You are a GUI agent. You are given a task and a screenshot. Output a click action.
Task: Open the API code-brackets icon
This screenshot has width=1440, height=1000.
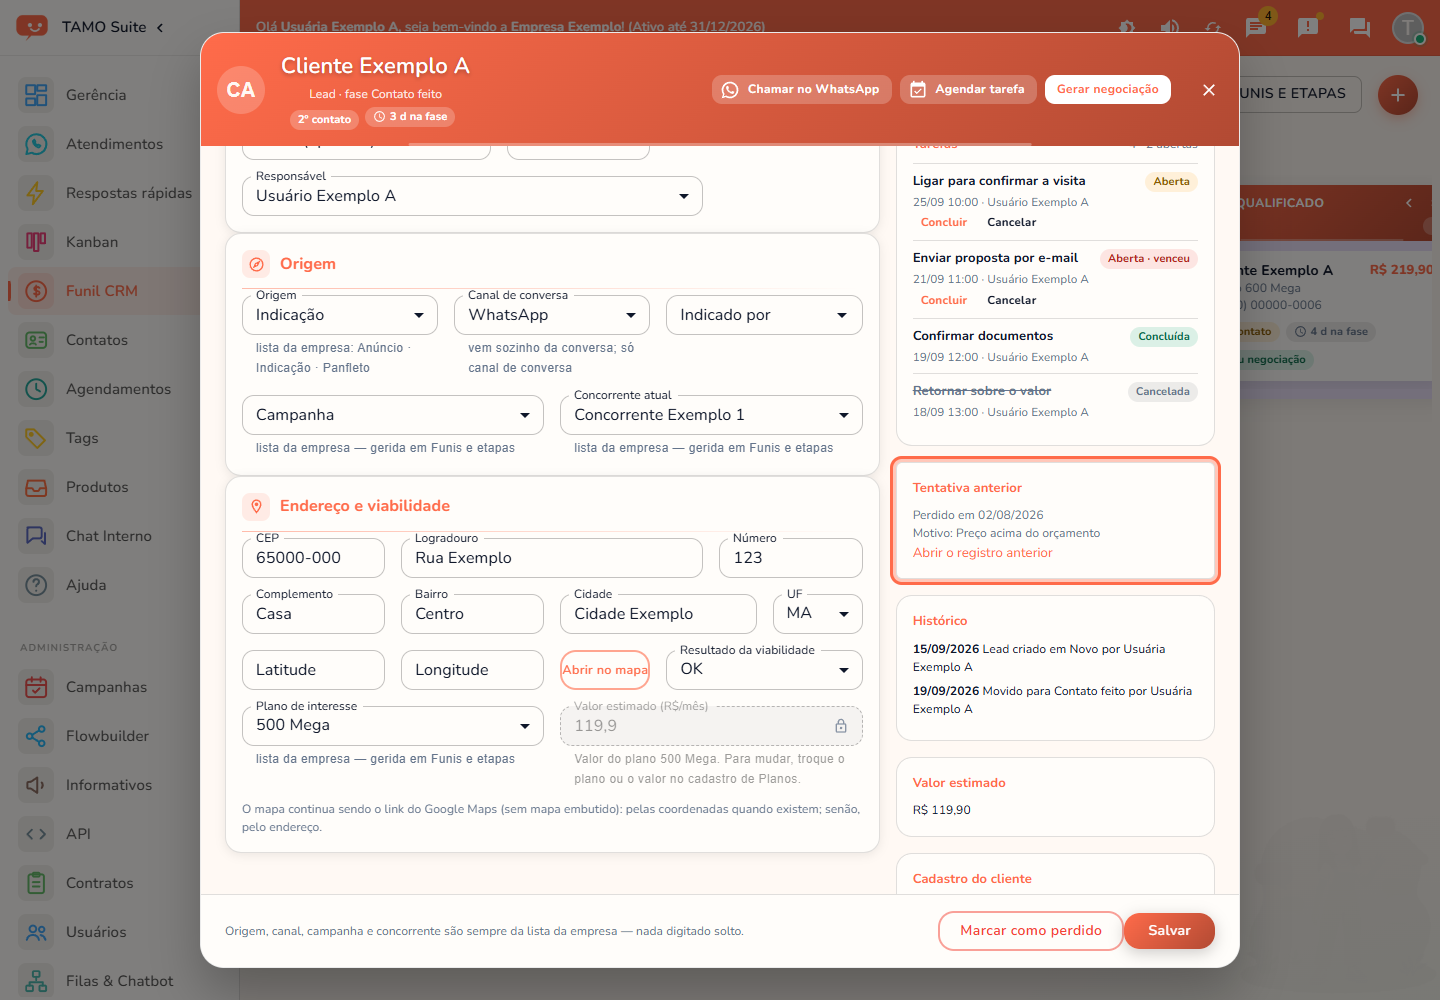click(x=36, y=834)
